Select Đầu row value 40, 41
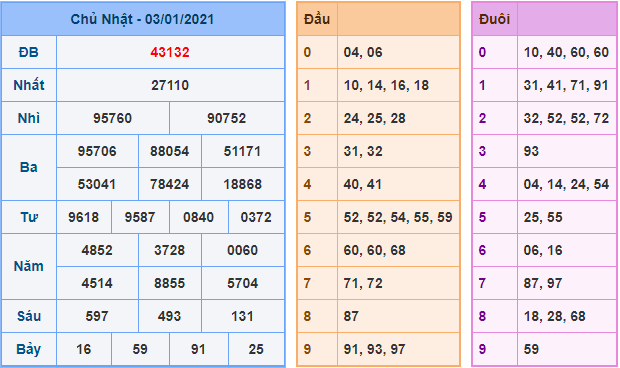This screenshot has width=620, height=368. pyautogui.click(x=363, y=184)
